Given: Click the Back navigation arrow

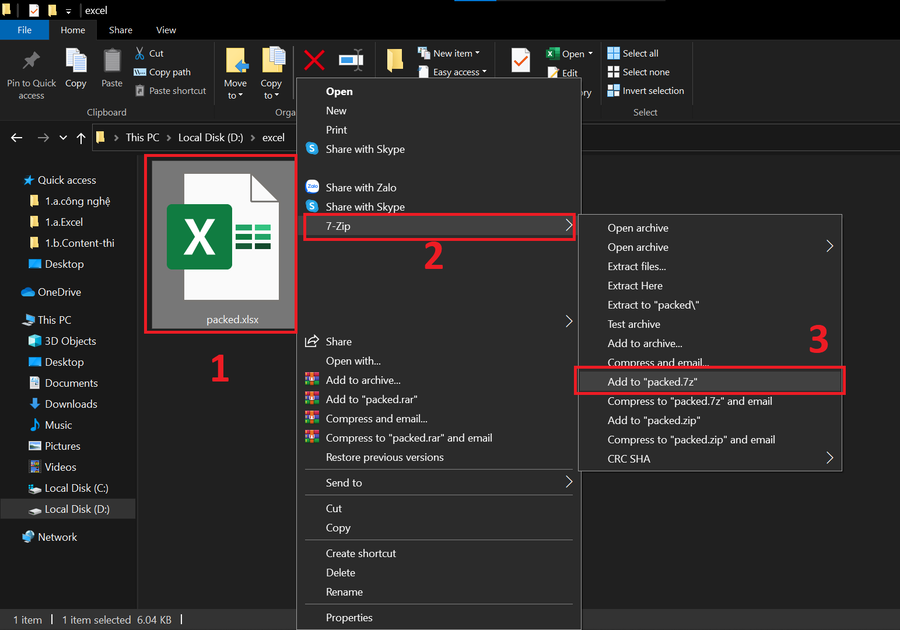Looking at the screenshot, I should (17, 138).
